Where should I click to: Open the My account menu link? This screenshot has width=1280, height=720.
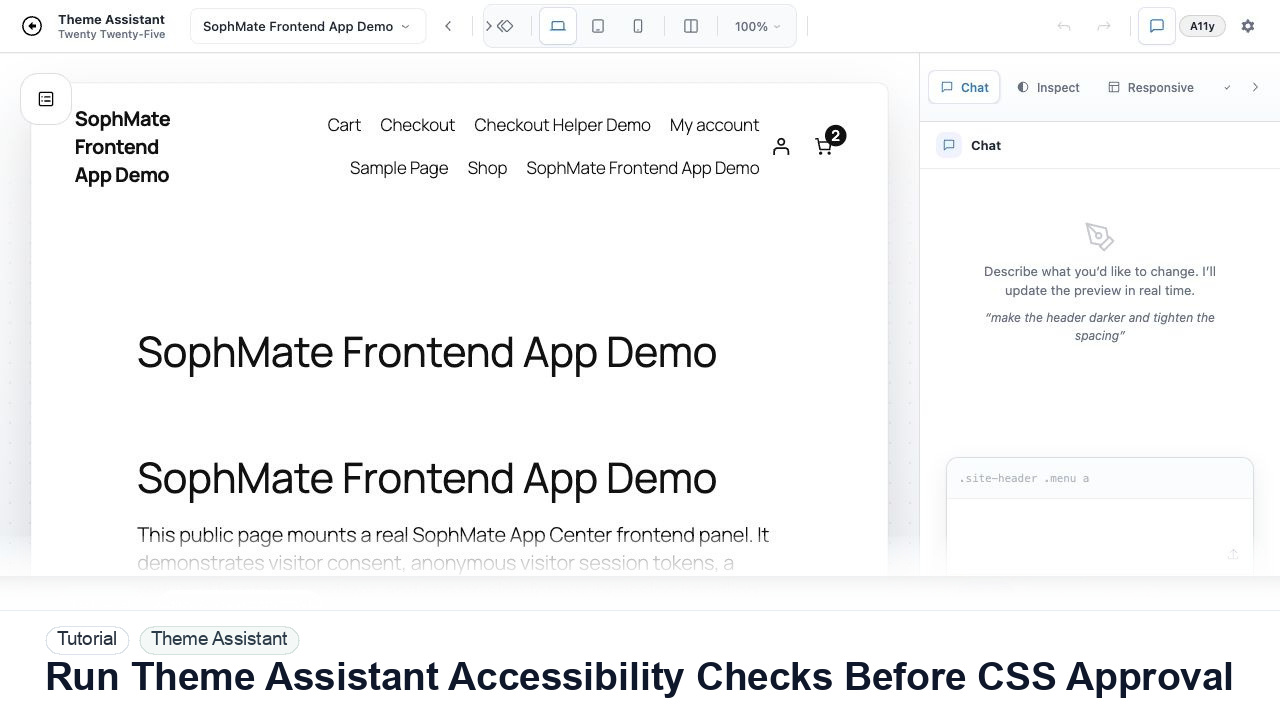click(x=714, y=125)
